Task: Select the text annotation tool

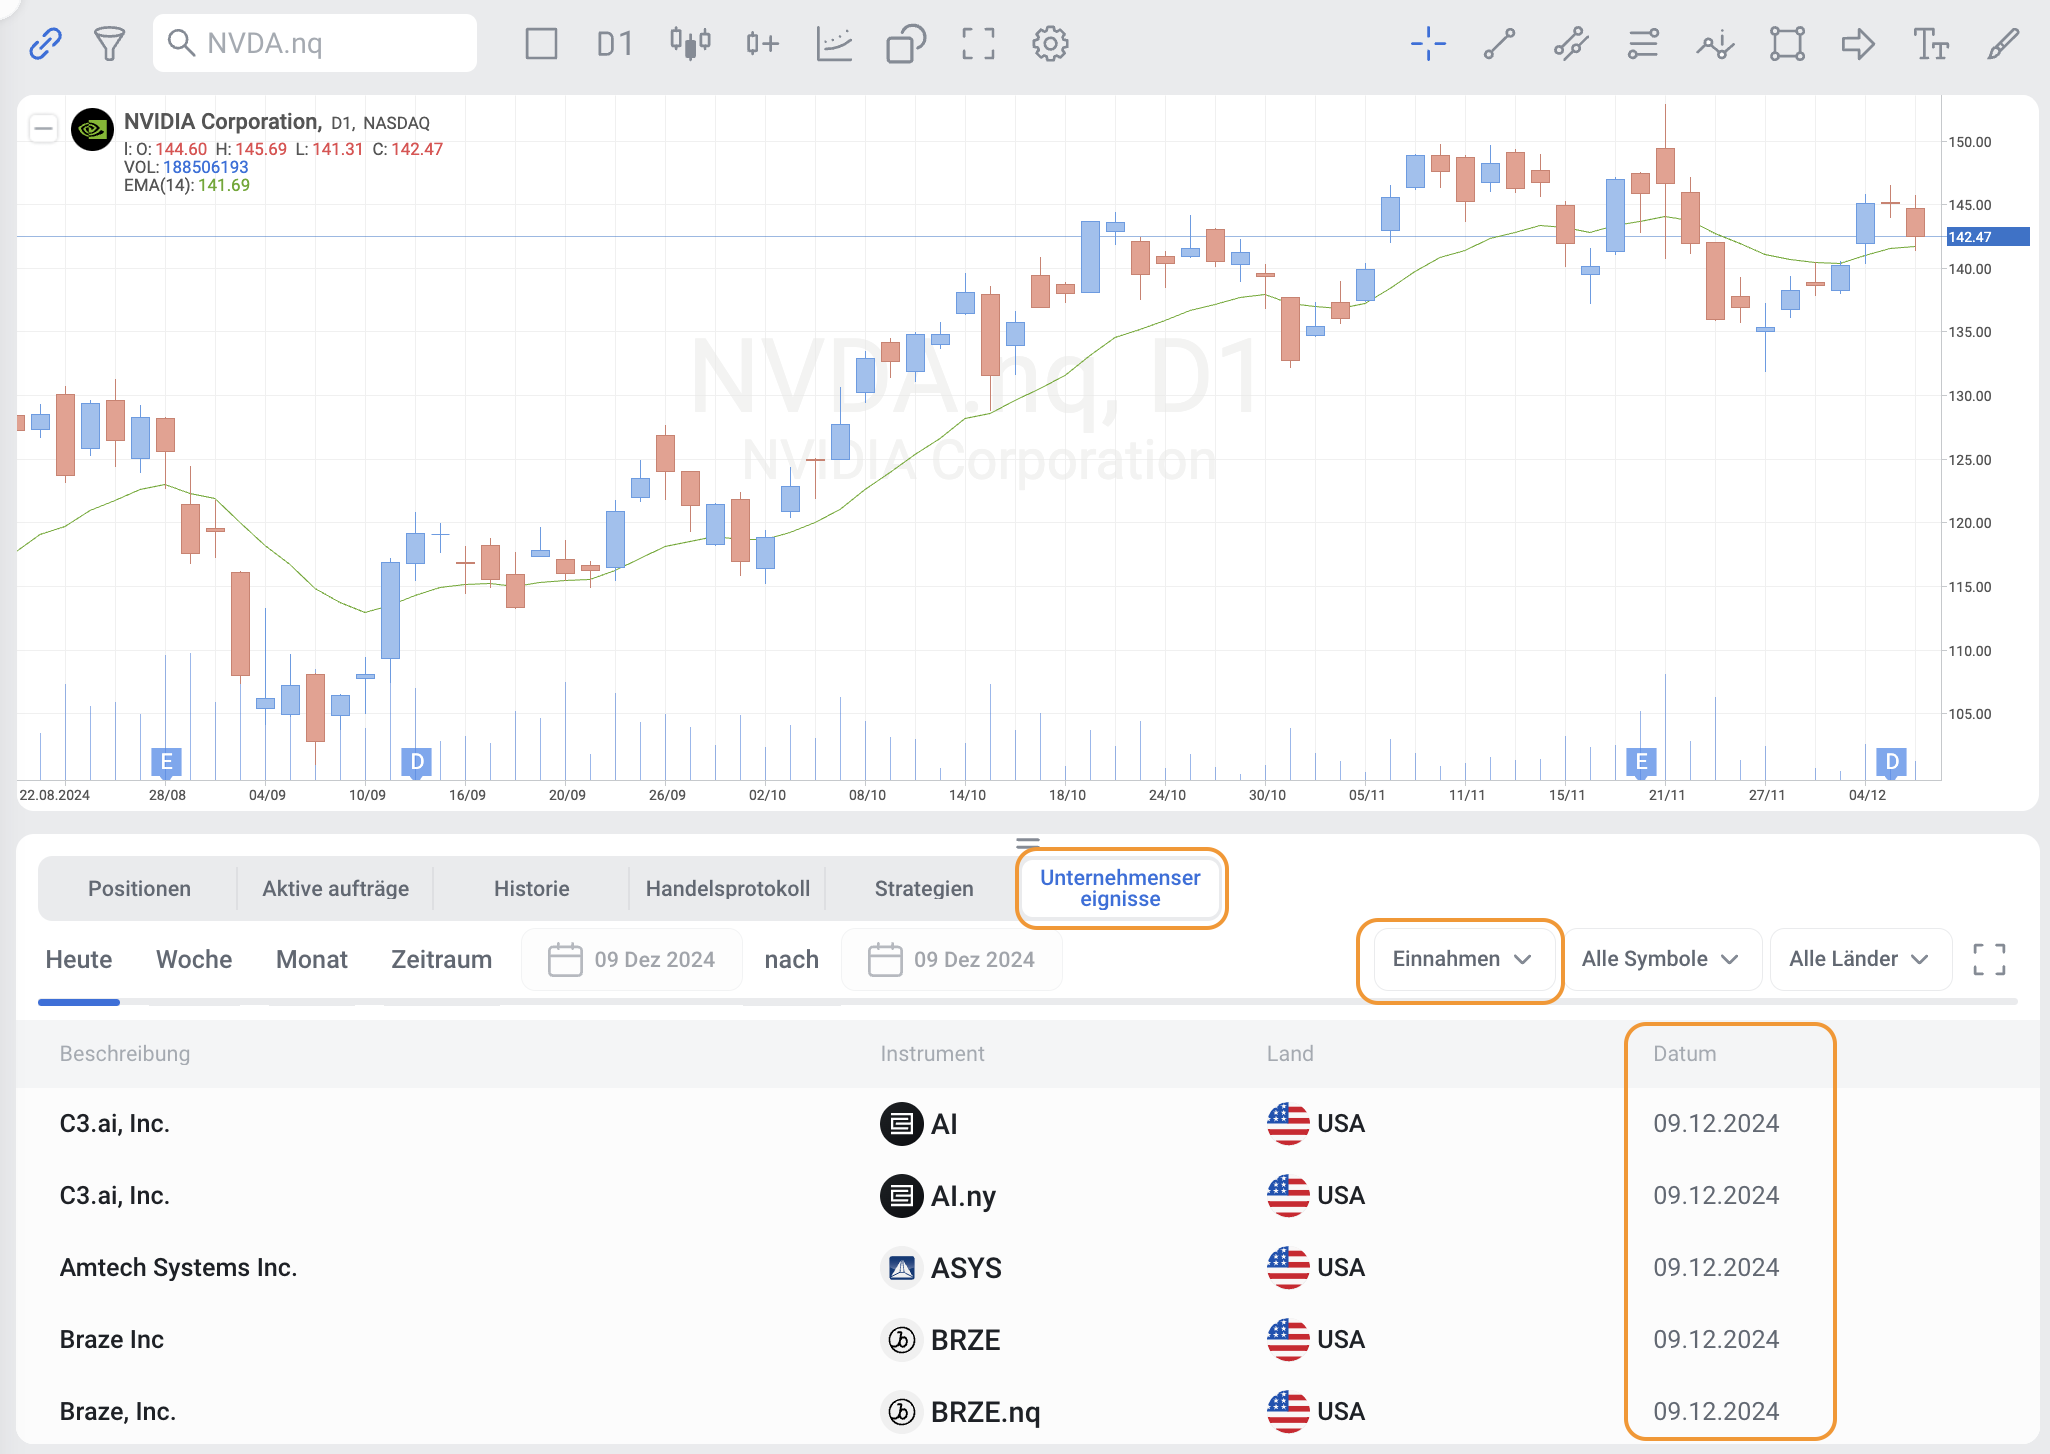Action: coord(1930,43)
